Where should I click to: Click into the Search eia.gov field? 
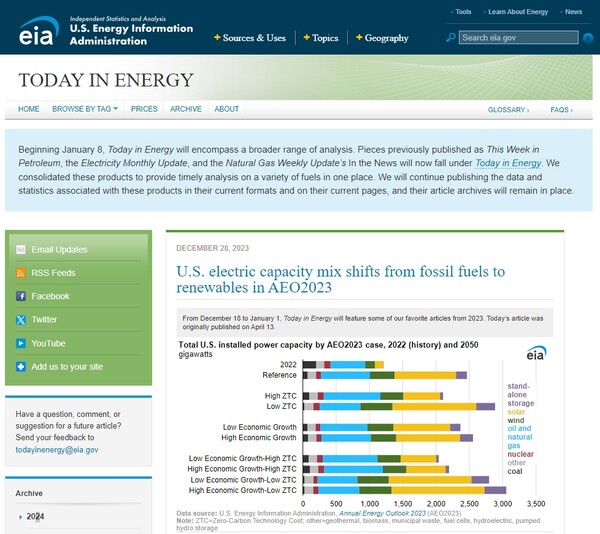(519, 38)
